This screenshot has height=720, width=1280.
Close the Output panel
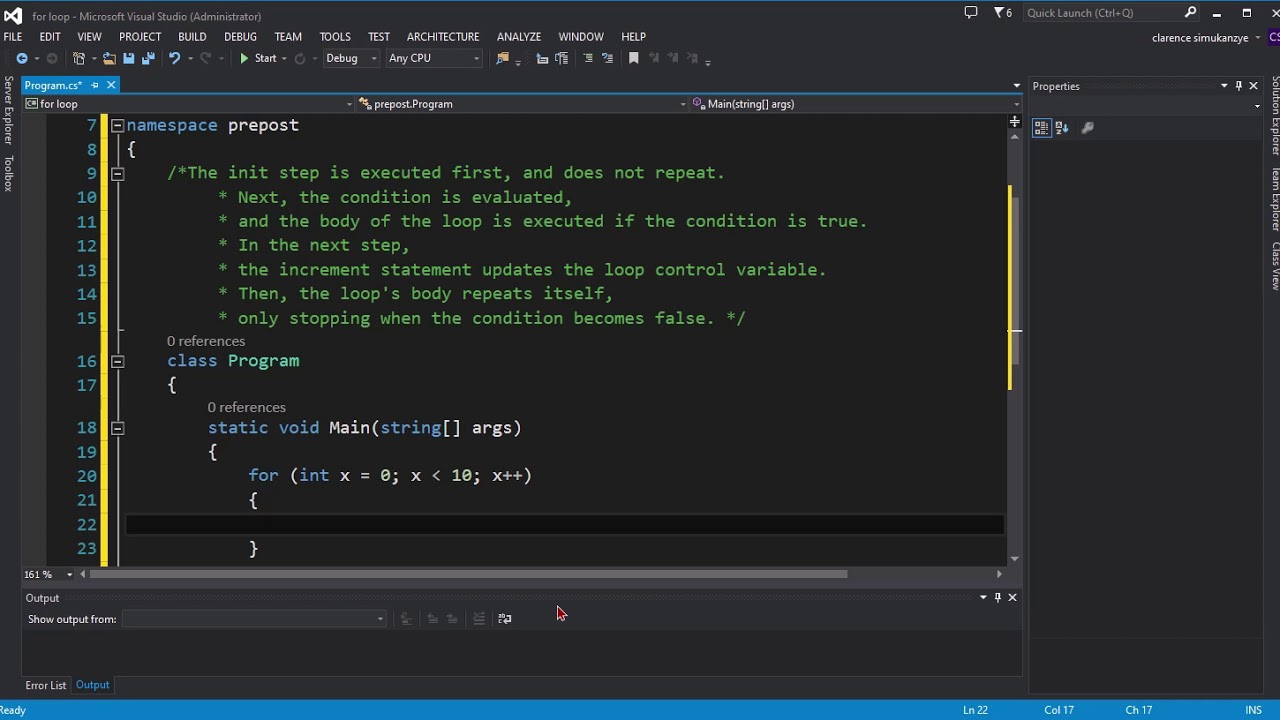1012,597
